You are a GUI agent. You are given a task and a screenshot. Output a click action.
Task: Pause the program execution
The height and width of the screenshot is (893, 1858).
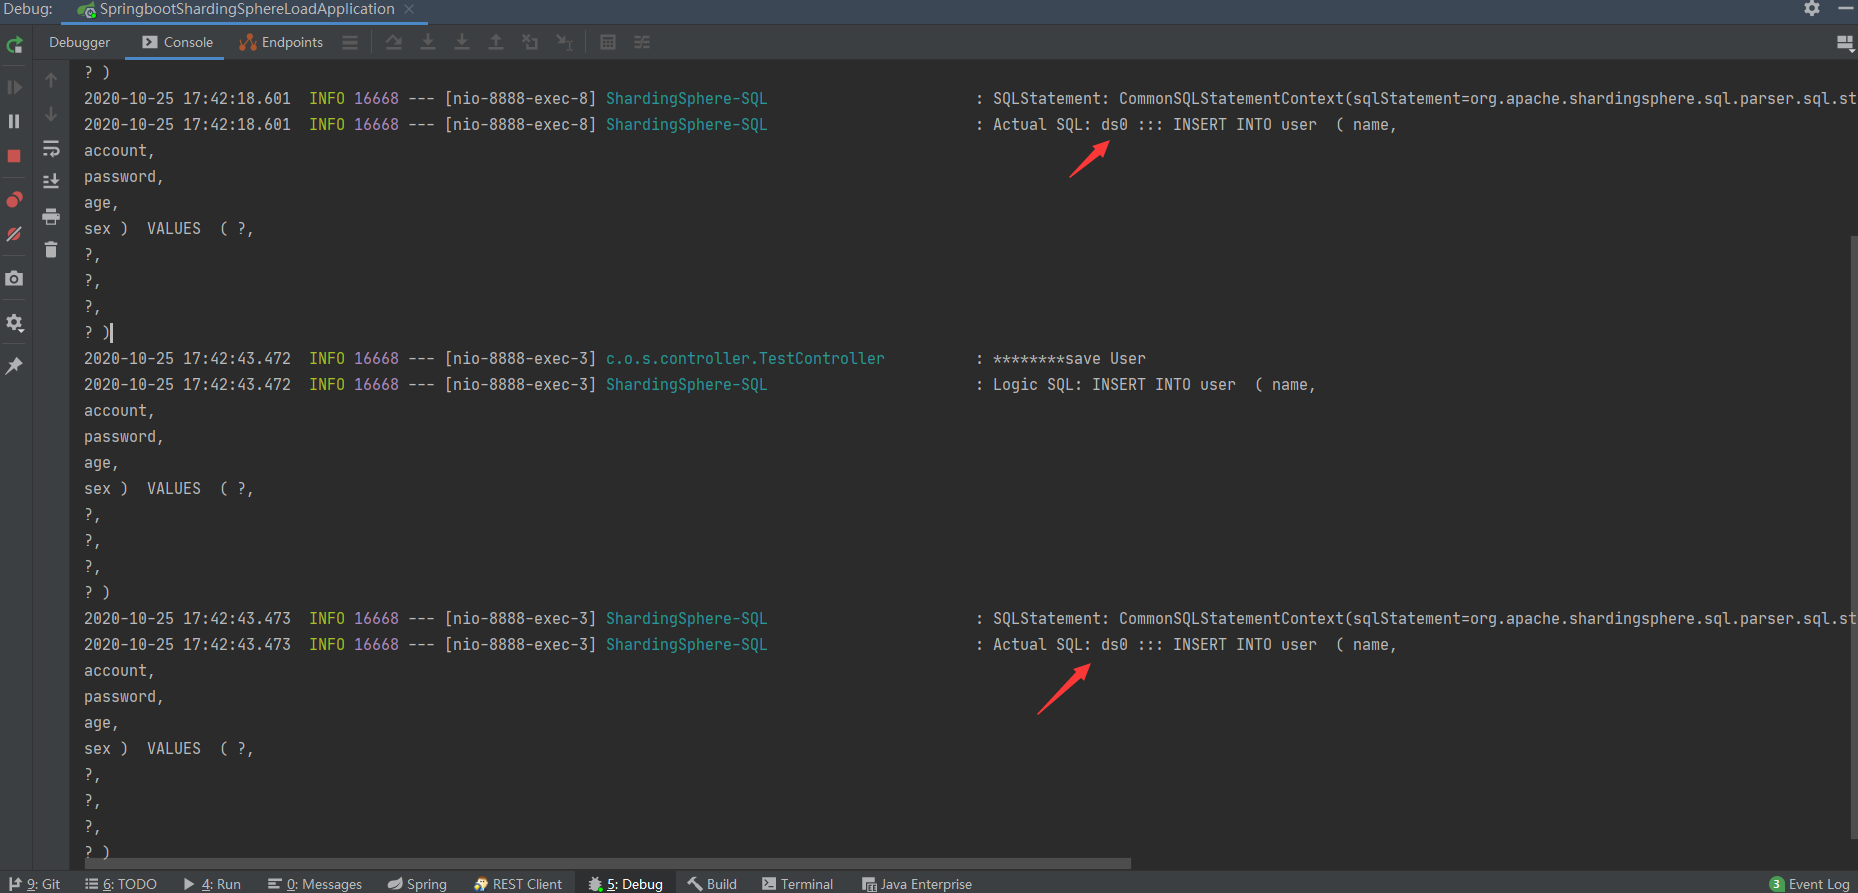coord(15,121)
